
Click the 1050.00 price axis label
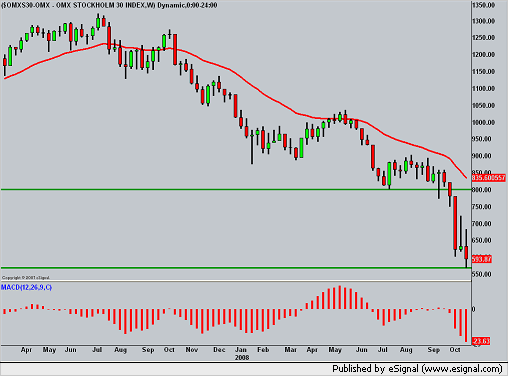483,105
